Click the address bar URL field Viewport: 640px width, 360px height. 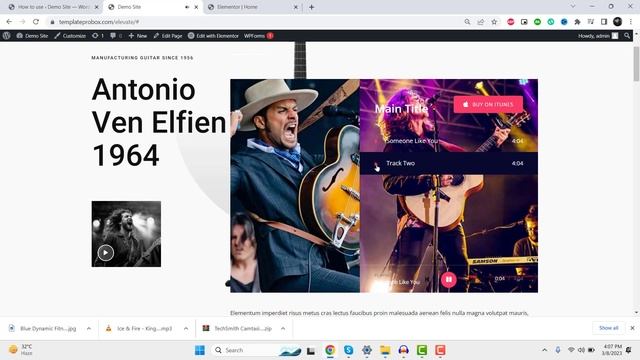257,22
